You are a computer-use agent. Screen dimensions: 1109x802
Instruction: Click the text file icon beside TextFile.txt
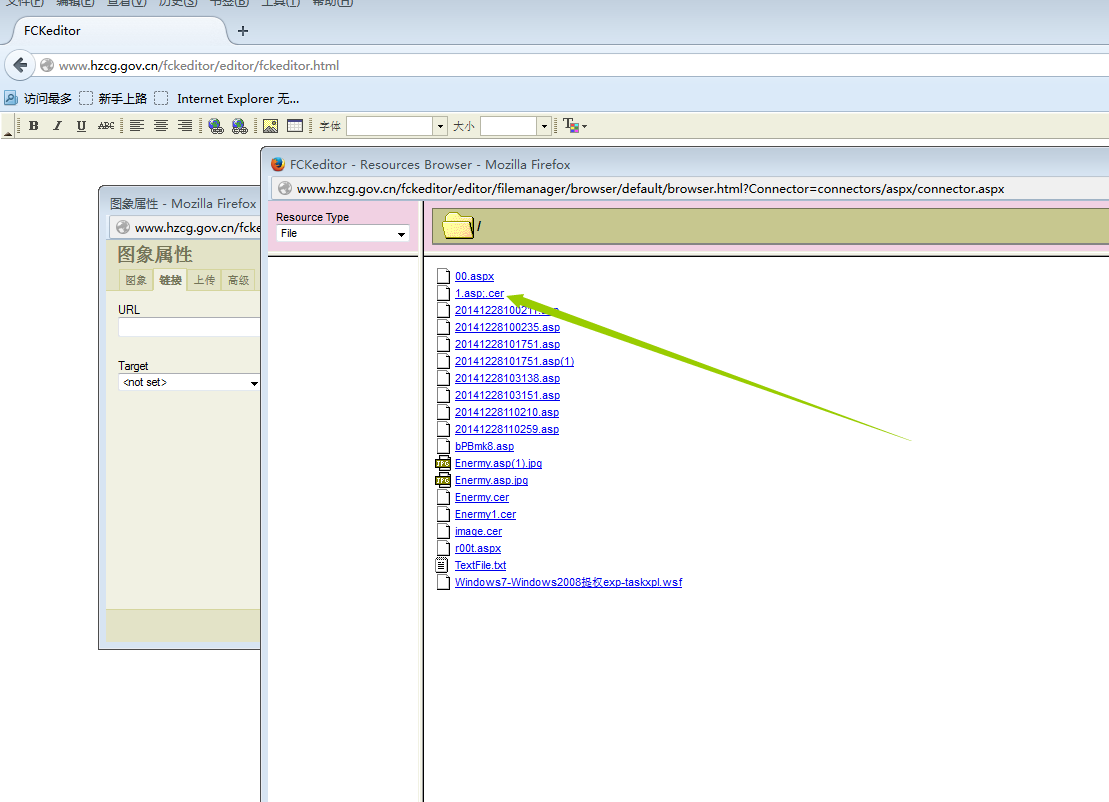pos(442,564)
